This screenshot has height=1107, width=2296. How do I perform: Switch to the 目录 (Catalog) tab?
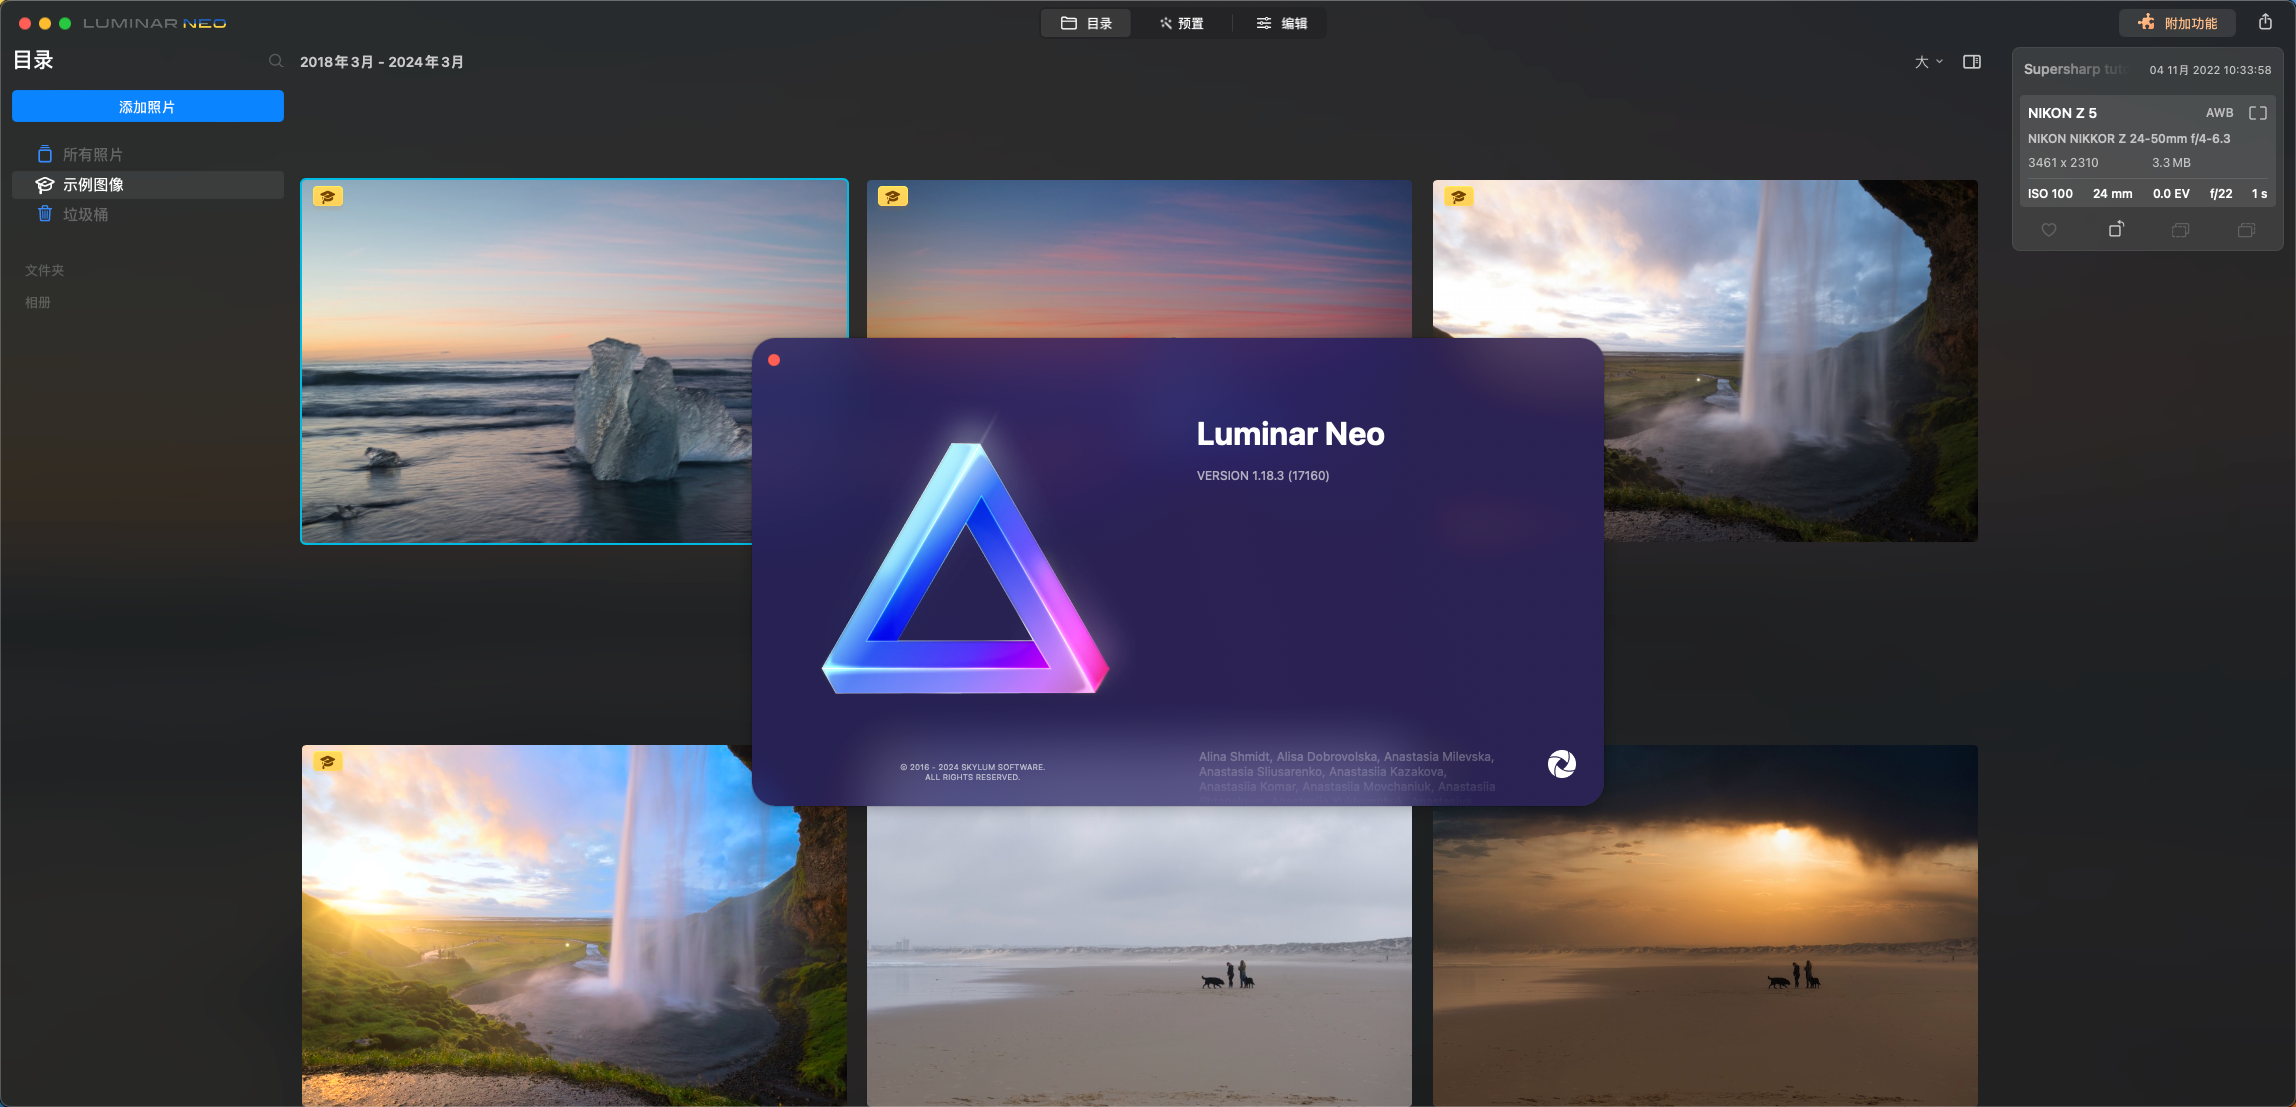click(x=1086, y=23)
